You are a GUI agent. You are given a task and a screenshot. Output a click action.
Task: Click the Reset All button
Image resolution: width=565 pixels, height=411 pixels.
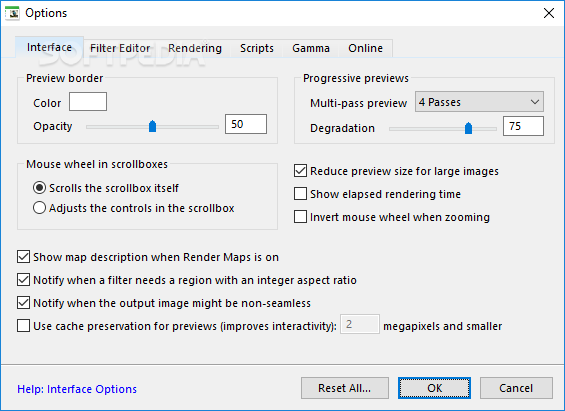tap(345, 388)
